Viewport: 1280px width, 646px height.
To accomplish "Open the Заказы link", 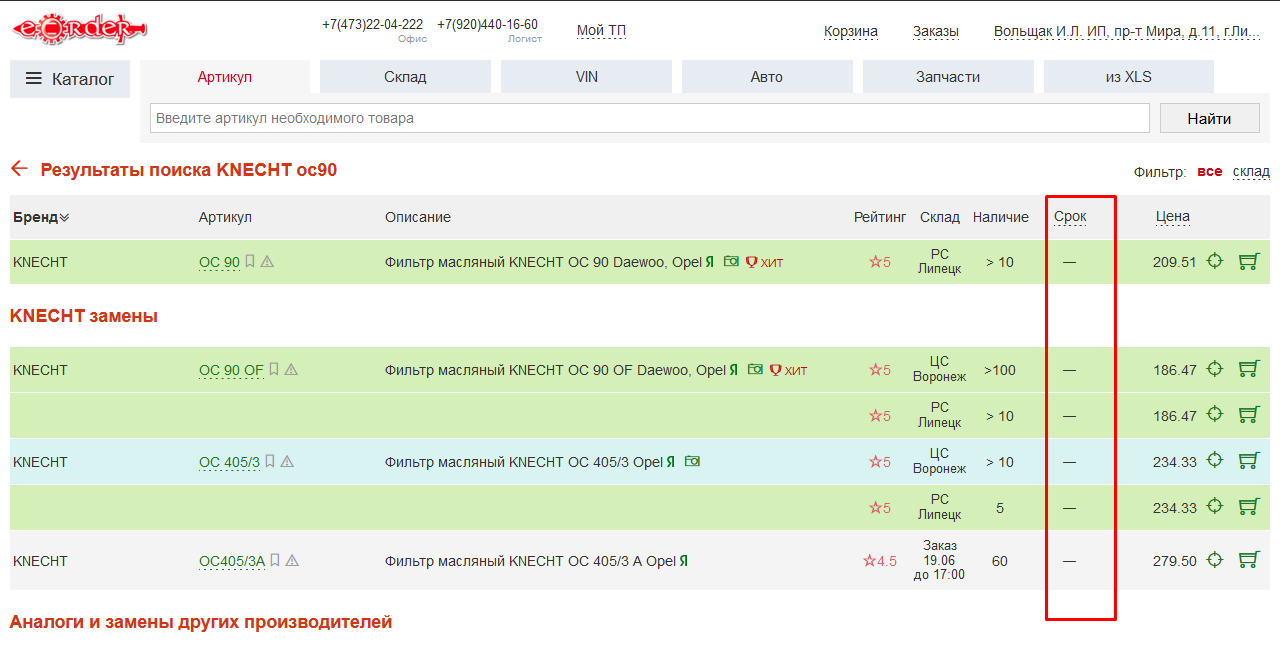I will [x=936, y=31].
